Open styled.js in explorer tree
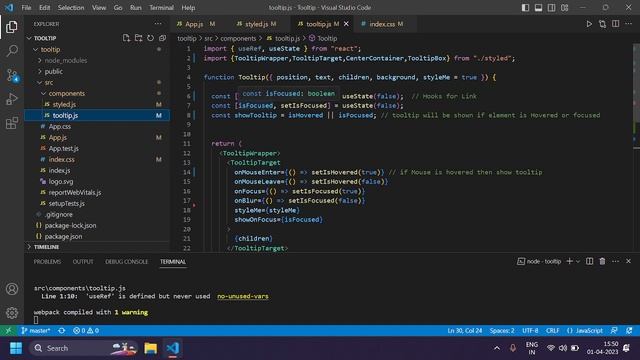The height and width of the screenshot is (360, 640). click(64, 104)
